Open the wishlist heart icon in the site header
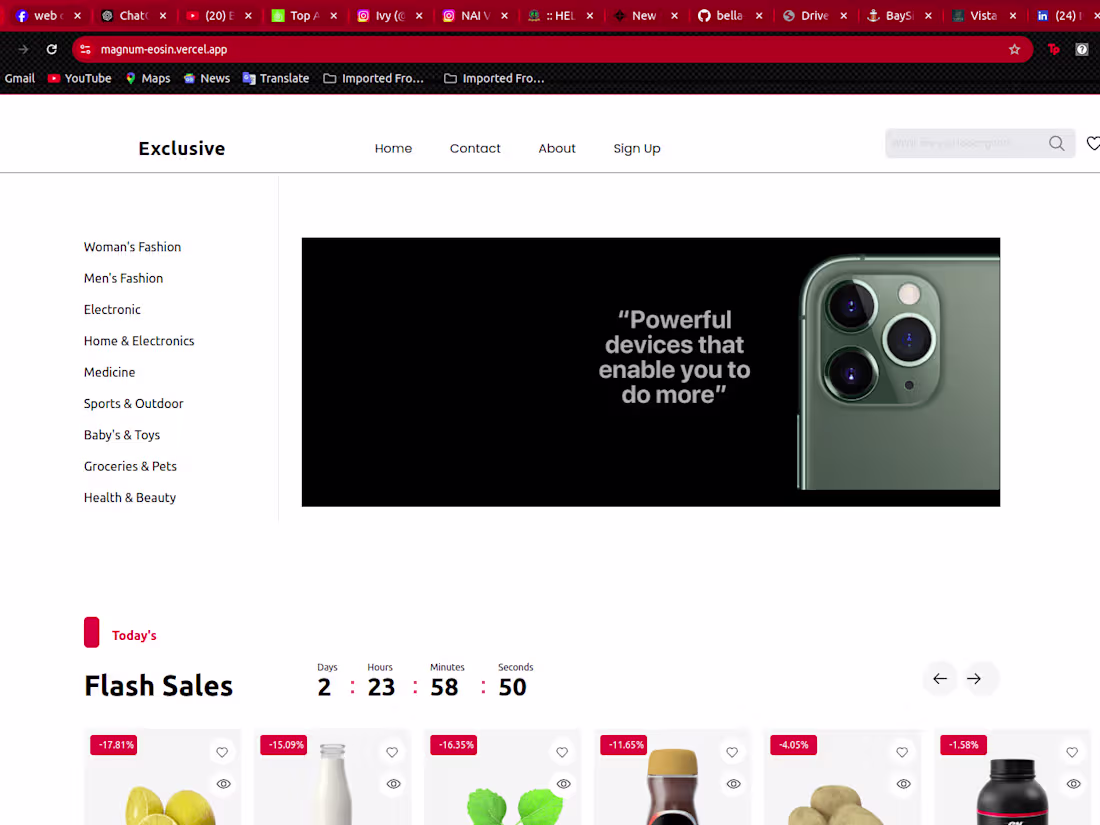This screenshot has height=825, width=1100. click(x=1093, y=143)
